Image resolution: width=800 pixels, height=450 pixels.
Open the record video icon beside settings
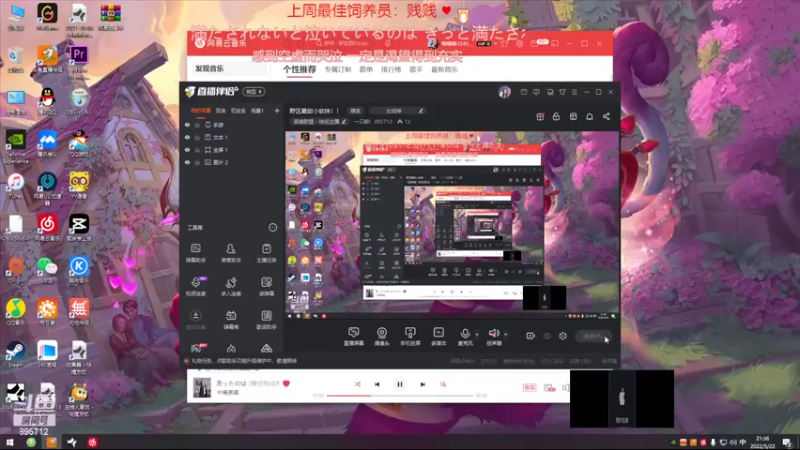[531, 336]
